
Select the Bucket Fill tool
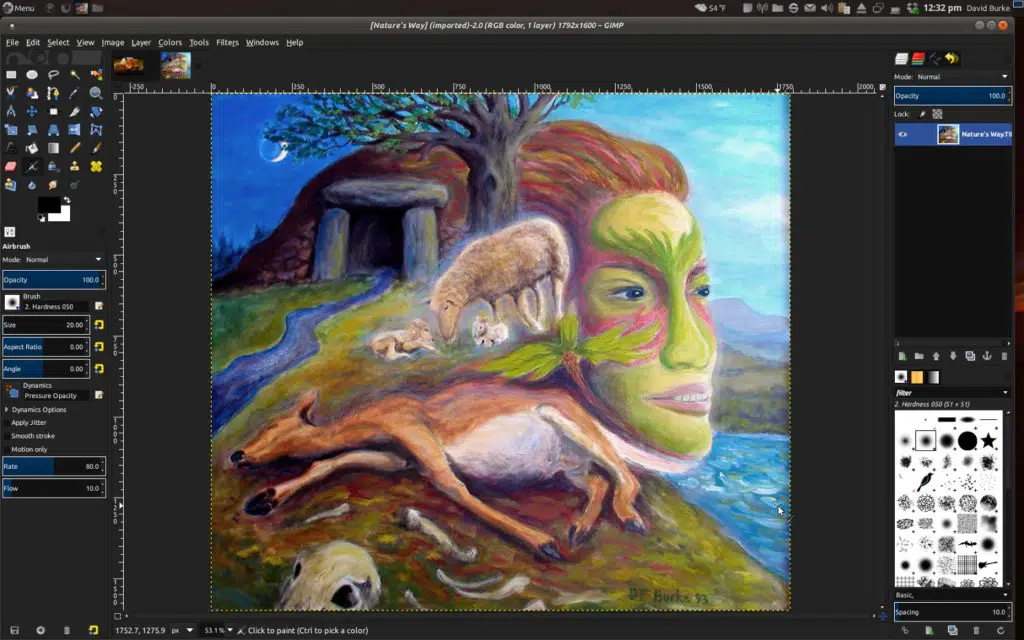(x=32, y=148)
